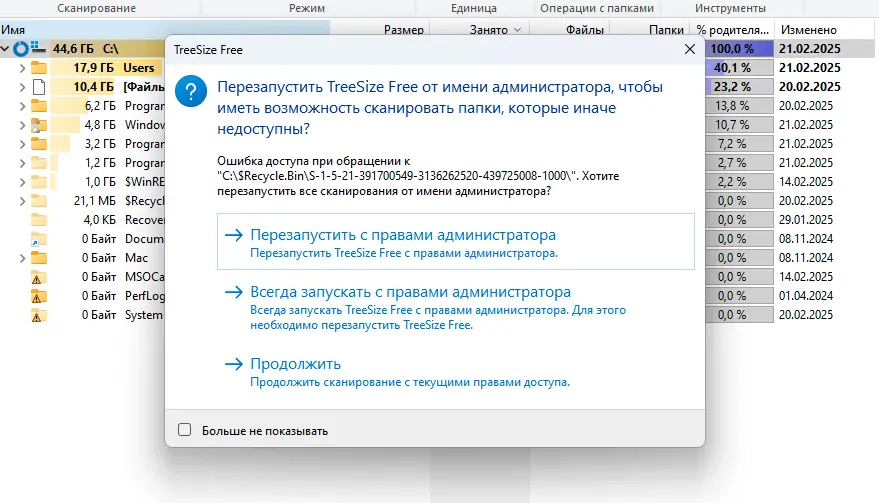Screen dimensions: 879x503
Task: Open Операции с папками group
Action: click(597, 8)
